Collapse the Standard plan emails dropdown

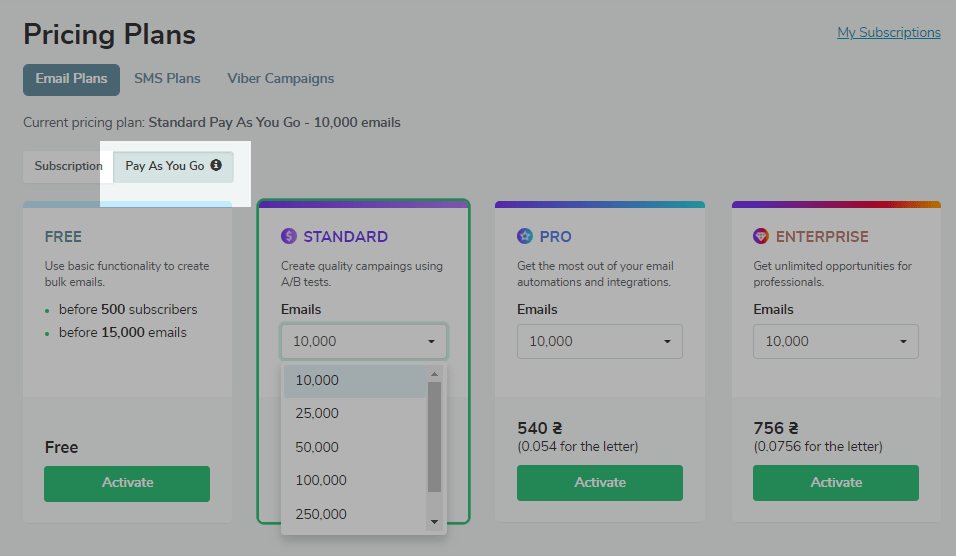coord(364,341)
